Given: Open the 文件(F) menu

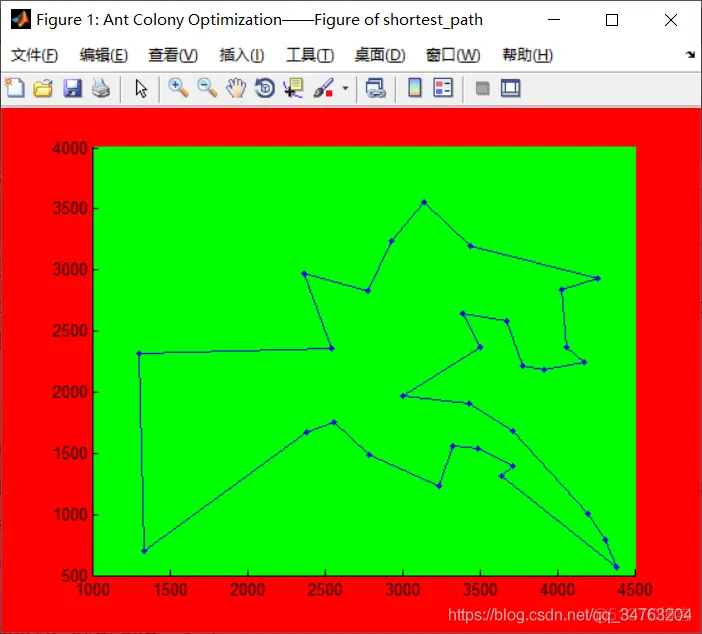Looking at the screenshot, I should click(x=34, y=55).
